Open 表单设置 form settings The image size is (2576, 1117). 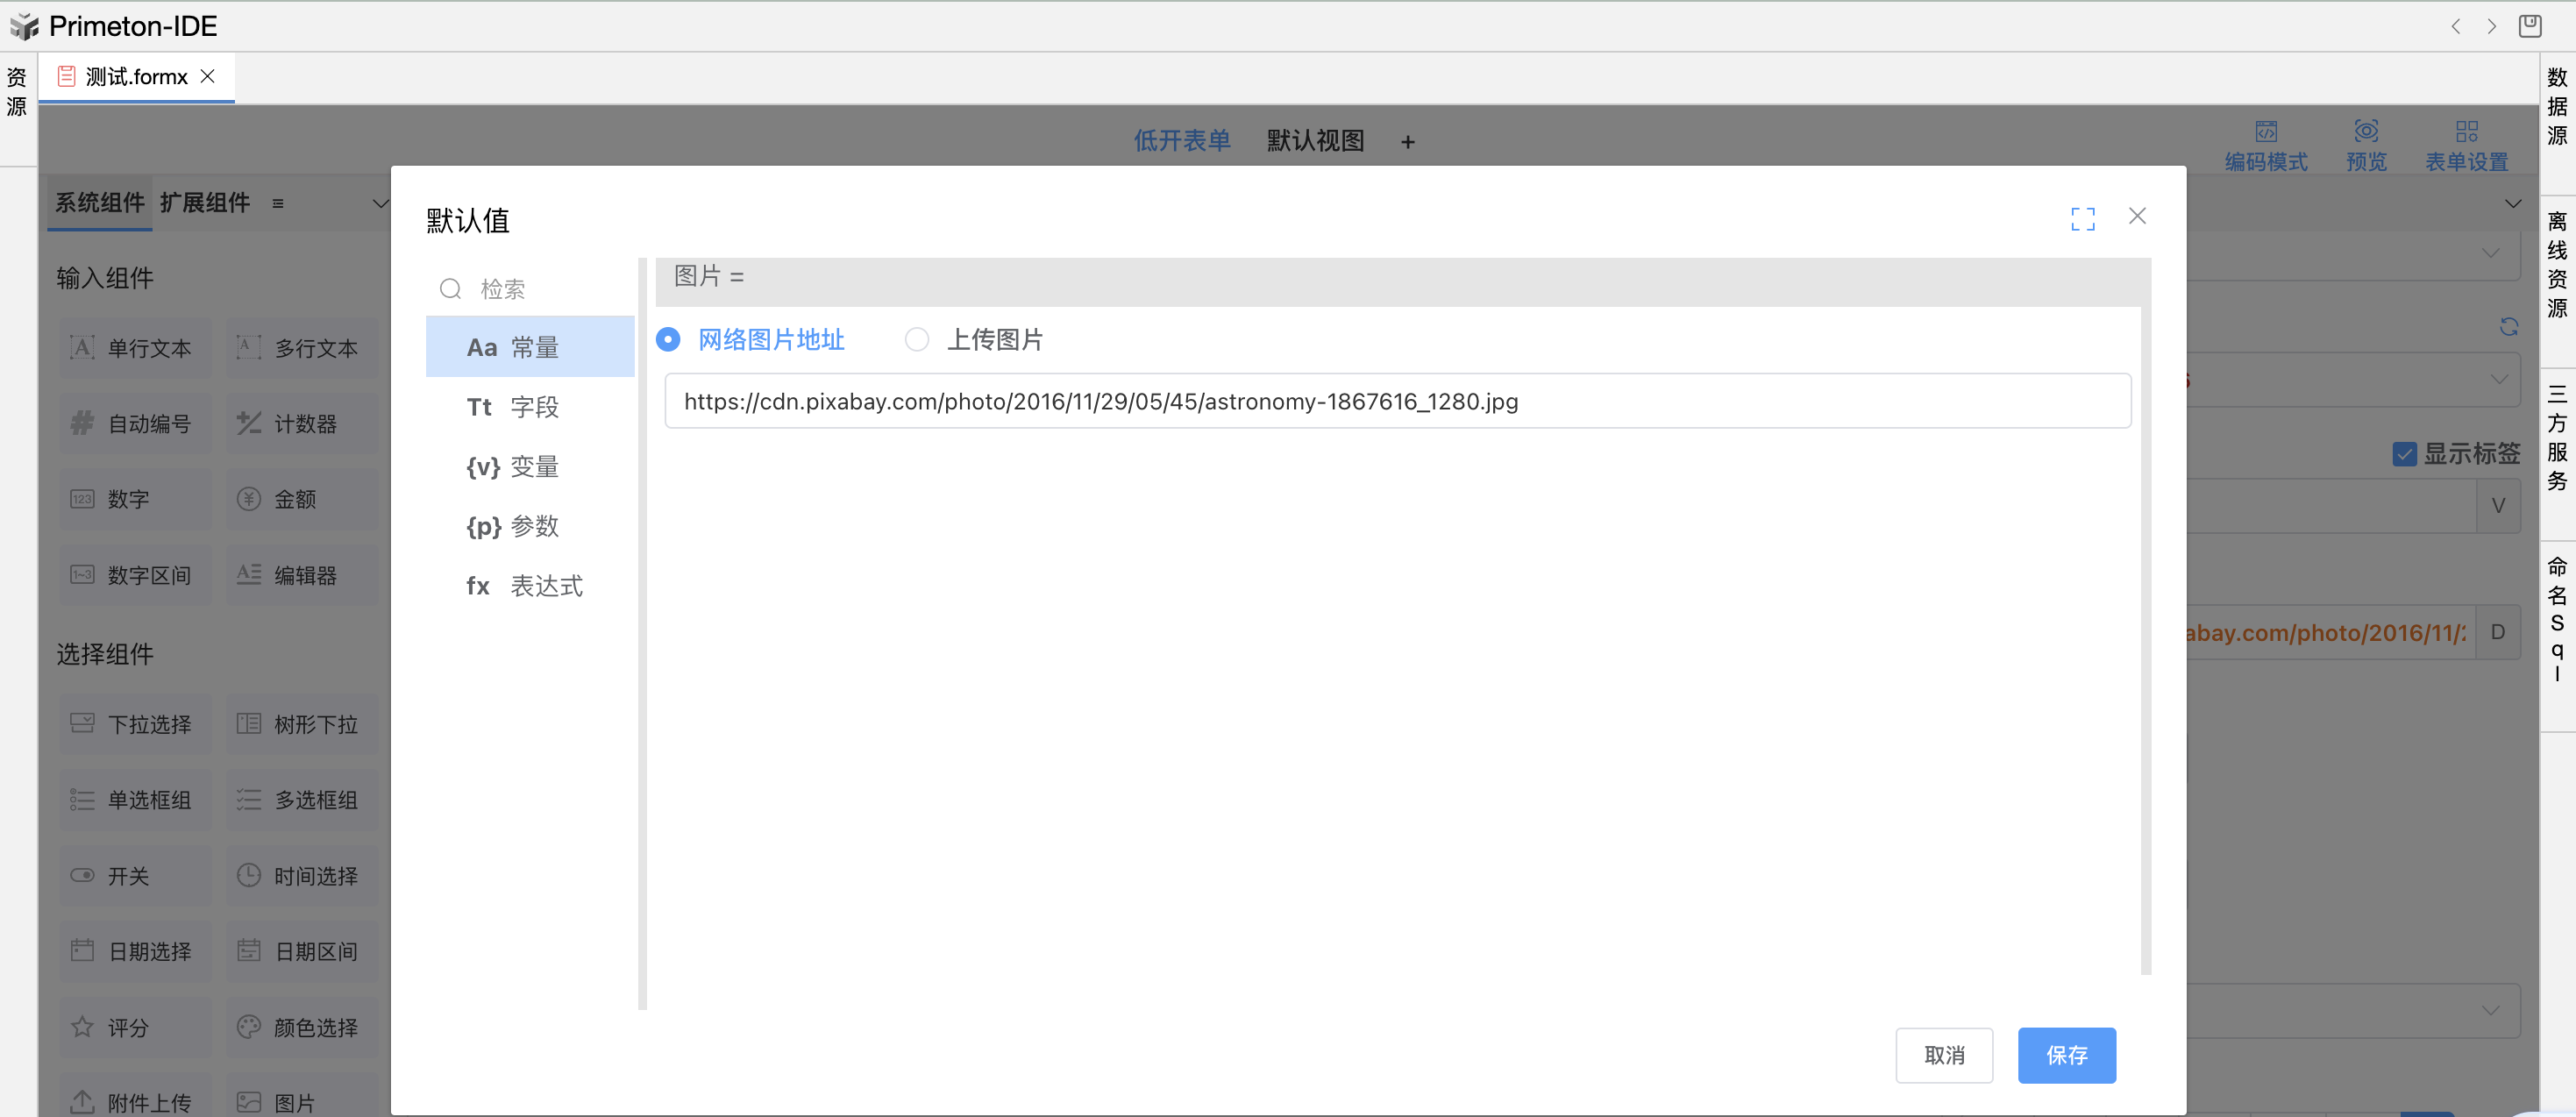[2466, 143]
